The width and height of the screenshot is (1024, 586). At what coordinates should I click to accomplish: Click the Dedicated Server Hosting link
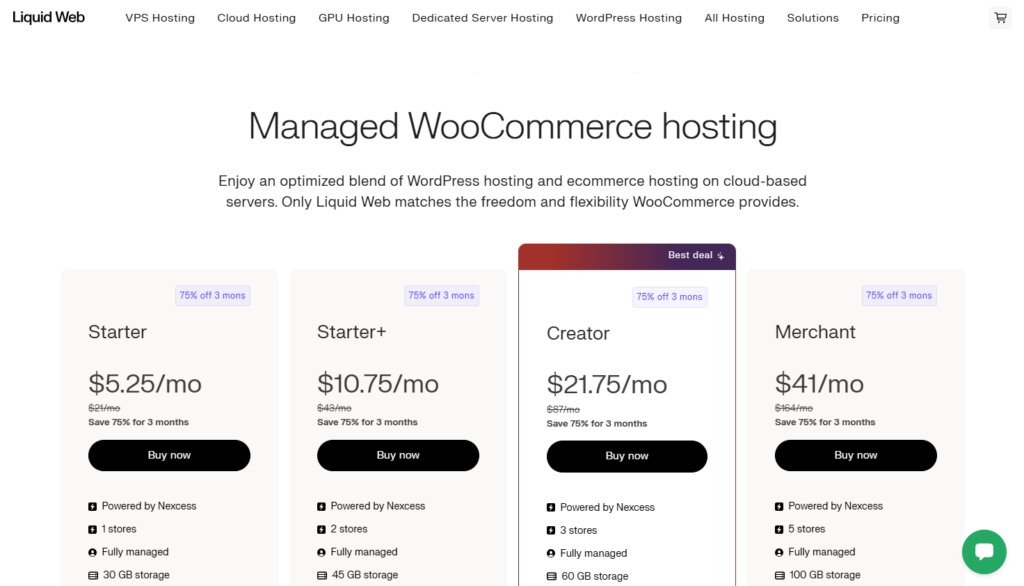[482, 17]
